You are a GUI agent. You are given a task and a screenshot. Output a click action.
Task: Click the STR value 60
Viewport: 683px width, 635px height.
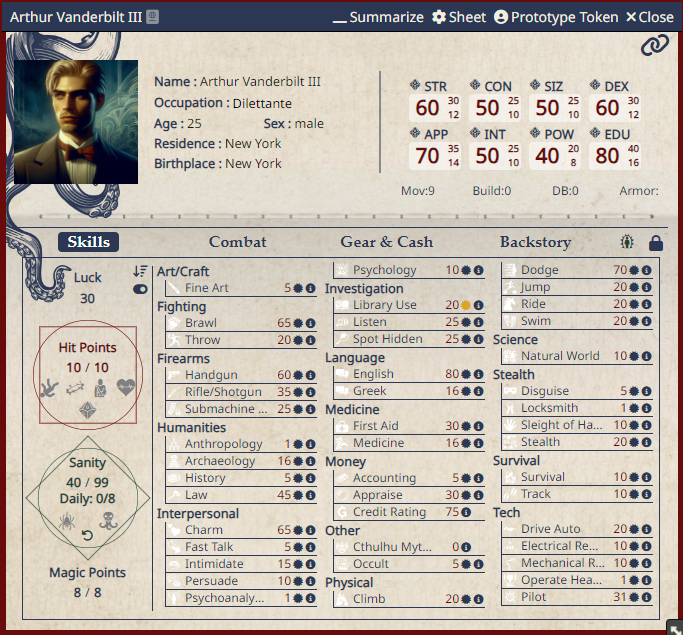tap(427, 108)
